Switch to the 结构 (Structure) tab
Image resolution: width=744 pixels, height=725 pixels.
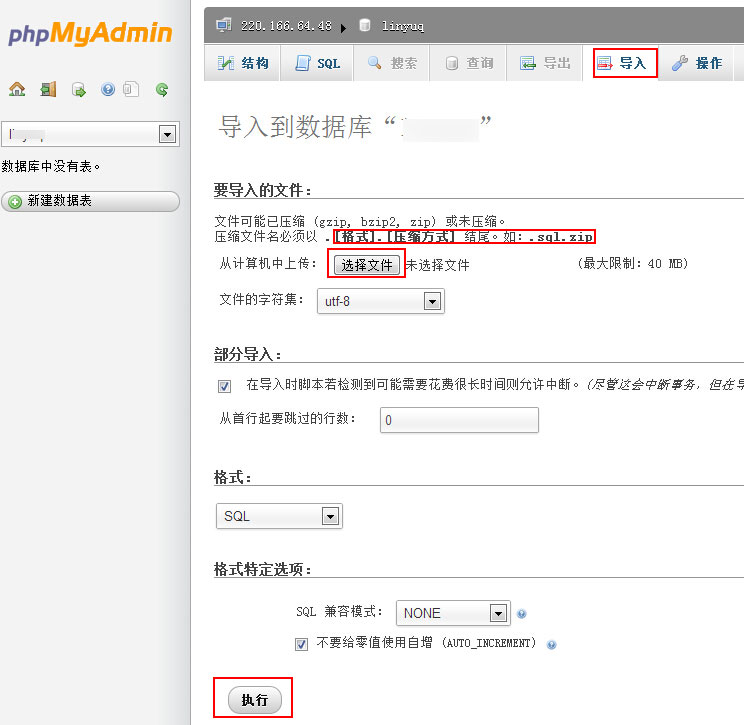(x=243, y=63)
